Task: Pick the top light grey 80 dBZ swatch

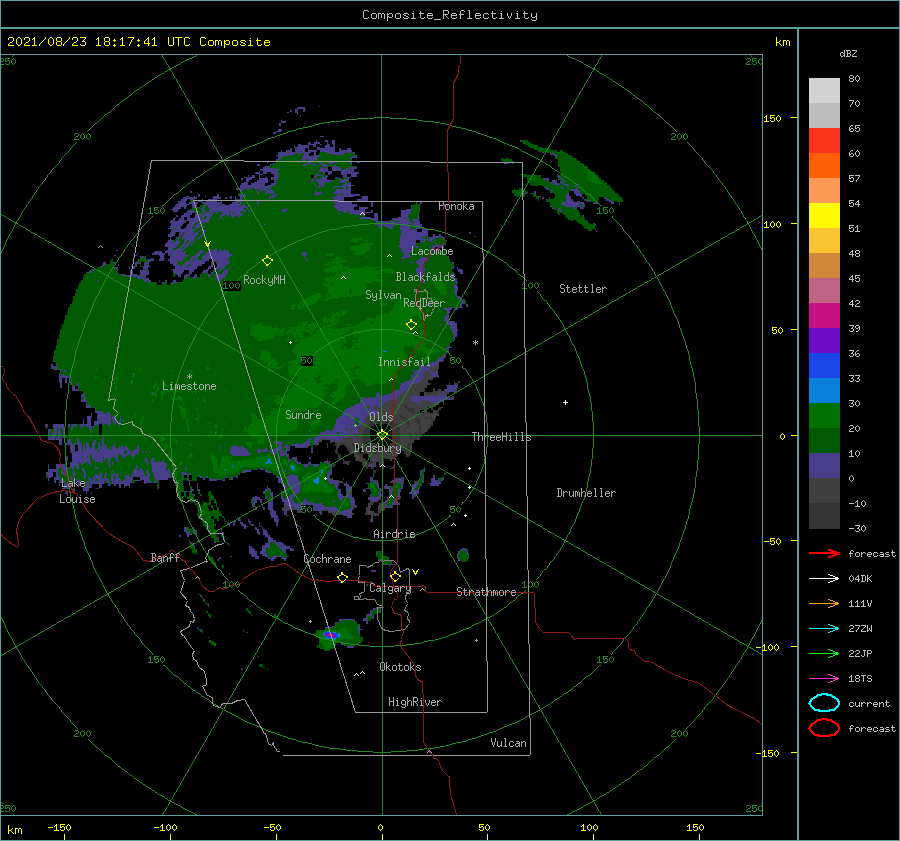Action: [x=824, y=90]
